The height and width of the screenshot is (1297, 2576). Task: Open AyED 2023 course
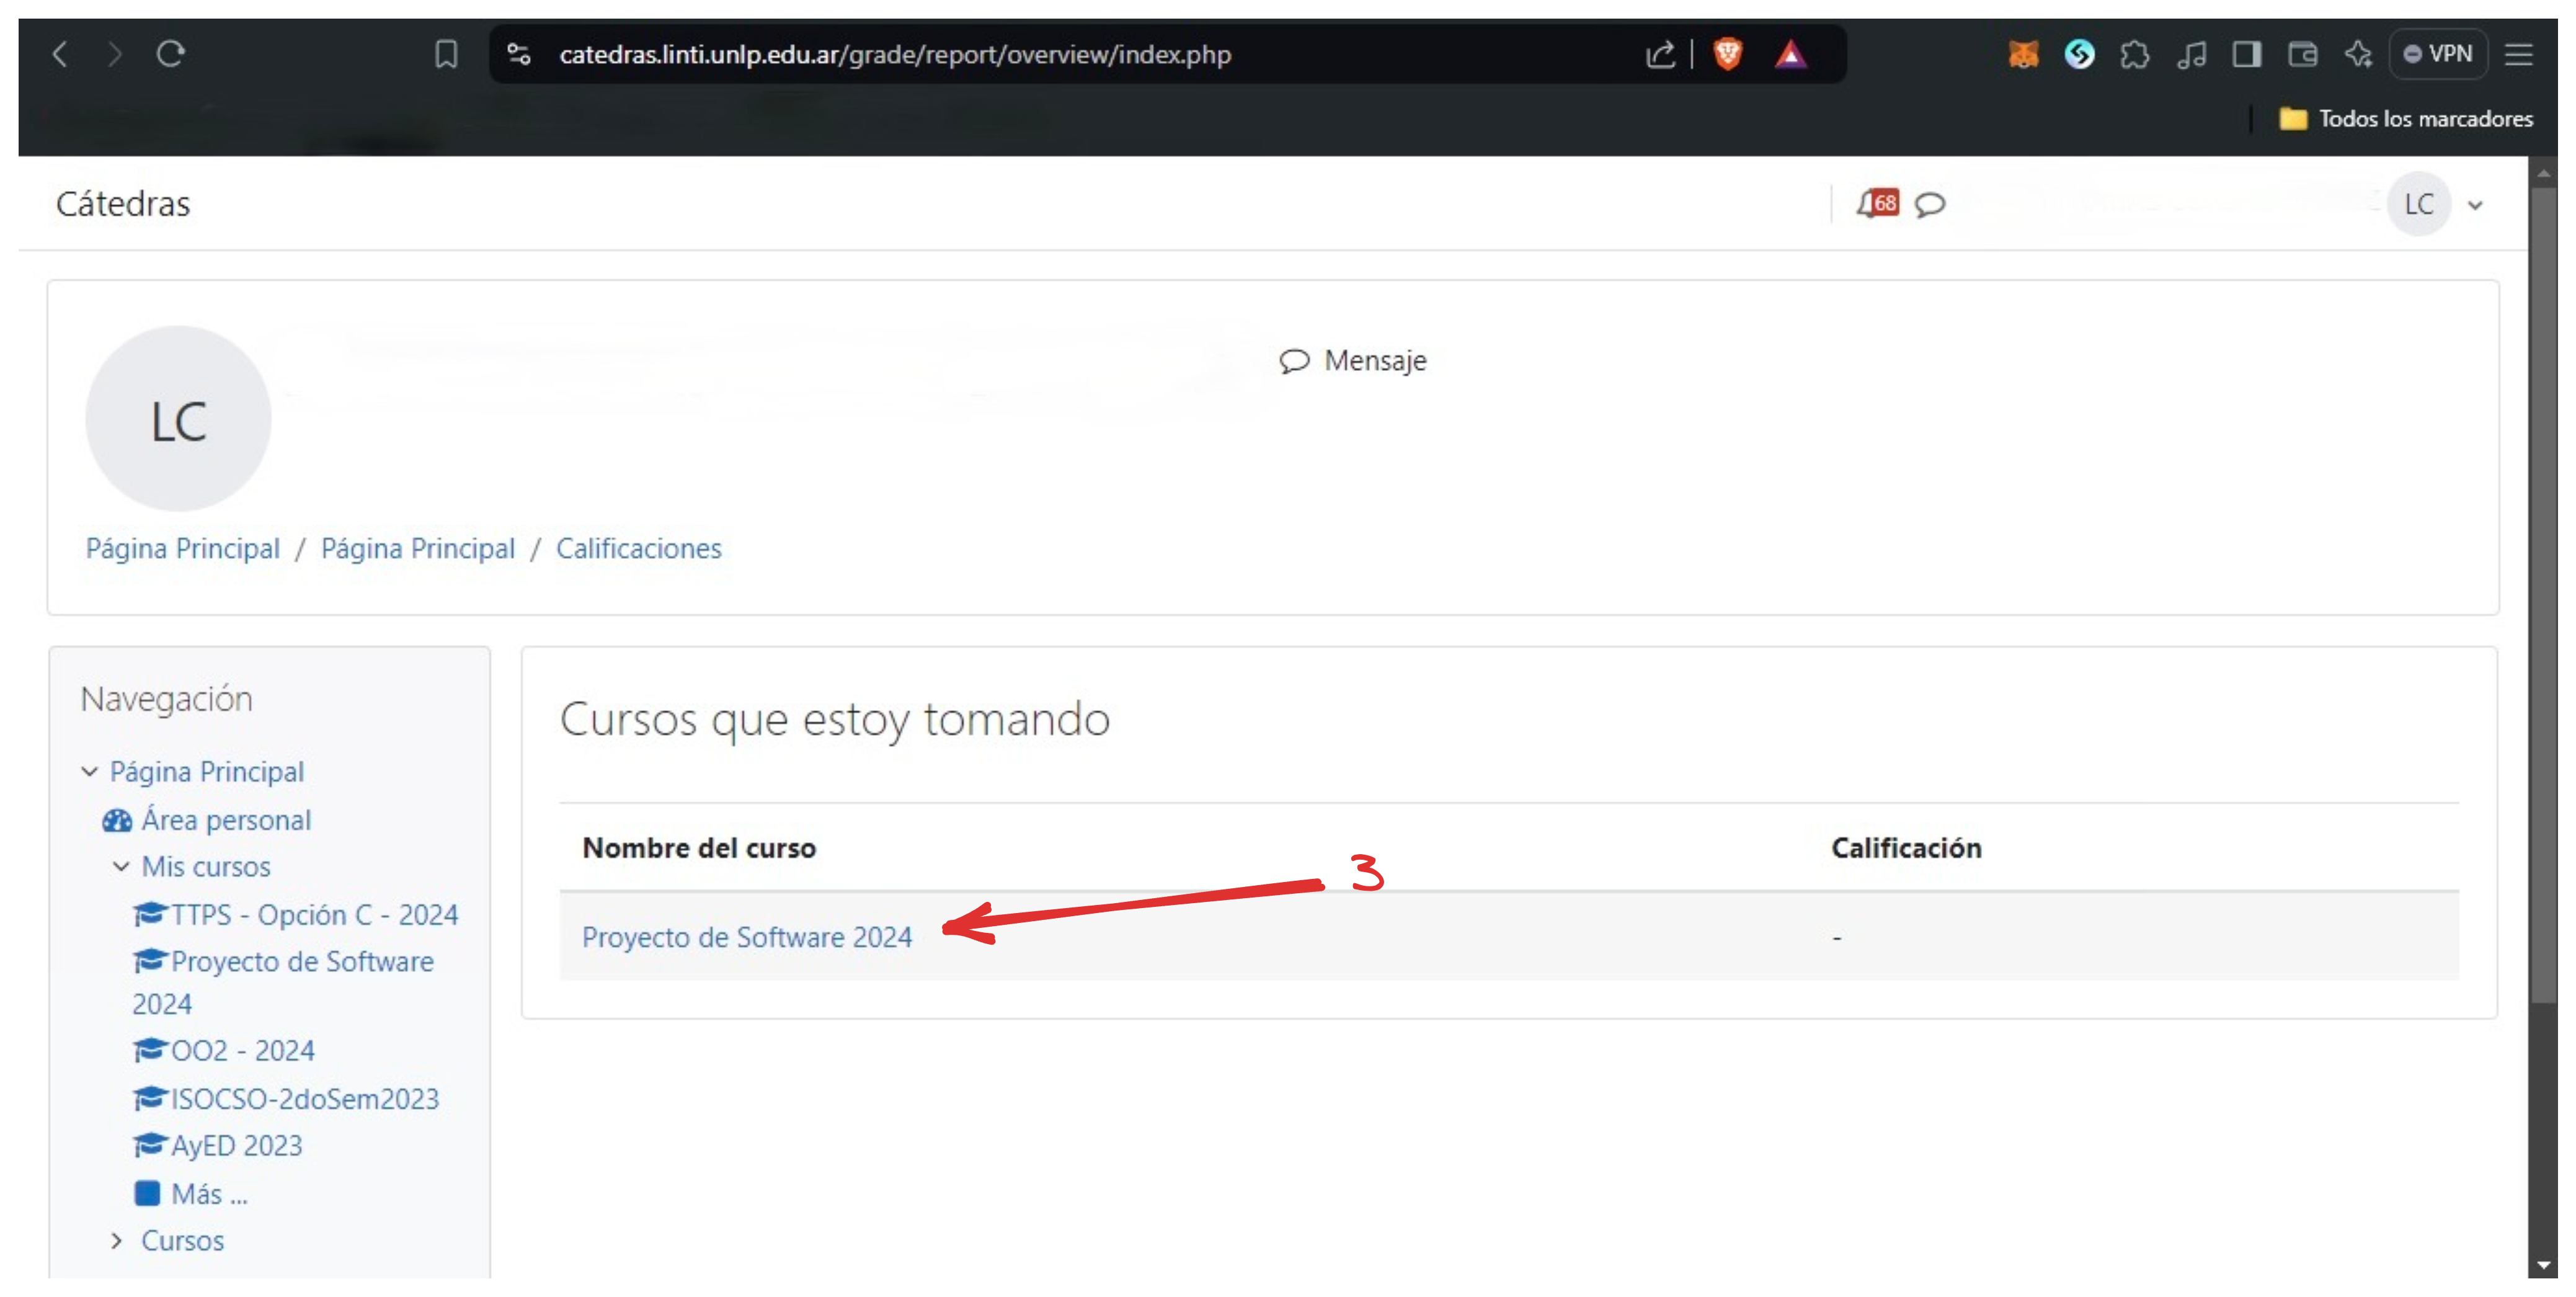click(x=236, y=1145)
